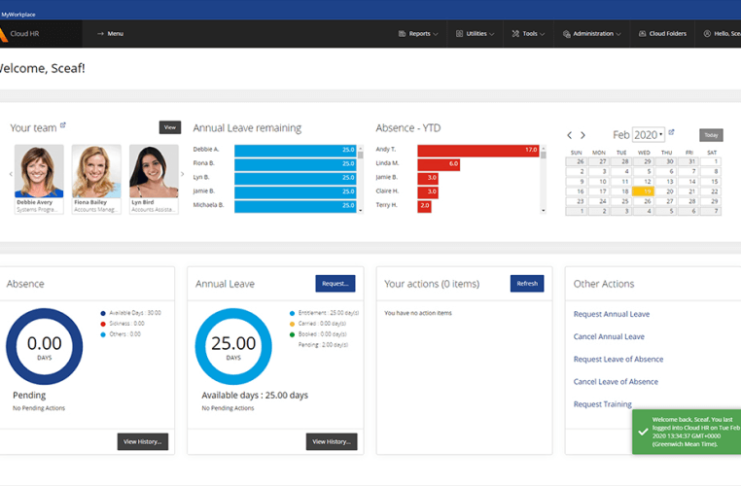Click the Annual Leave 25.00 days donut chart
Image resolution: width=741 pixels, height=486 pixels.
pos(233,346)
